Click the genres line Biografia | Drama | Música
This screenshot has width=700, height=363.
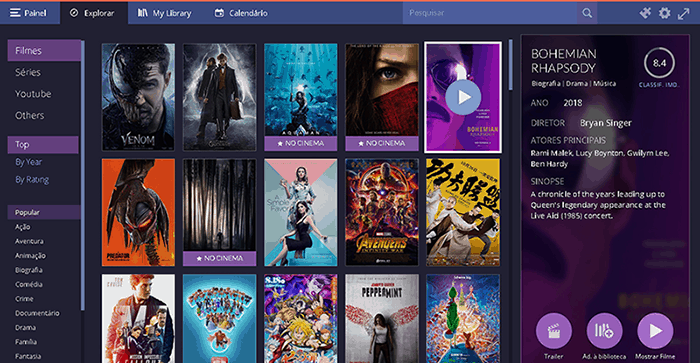(x=574, y=83)
